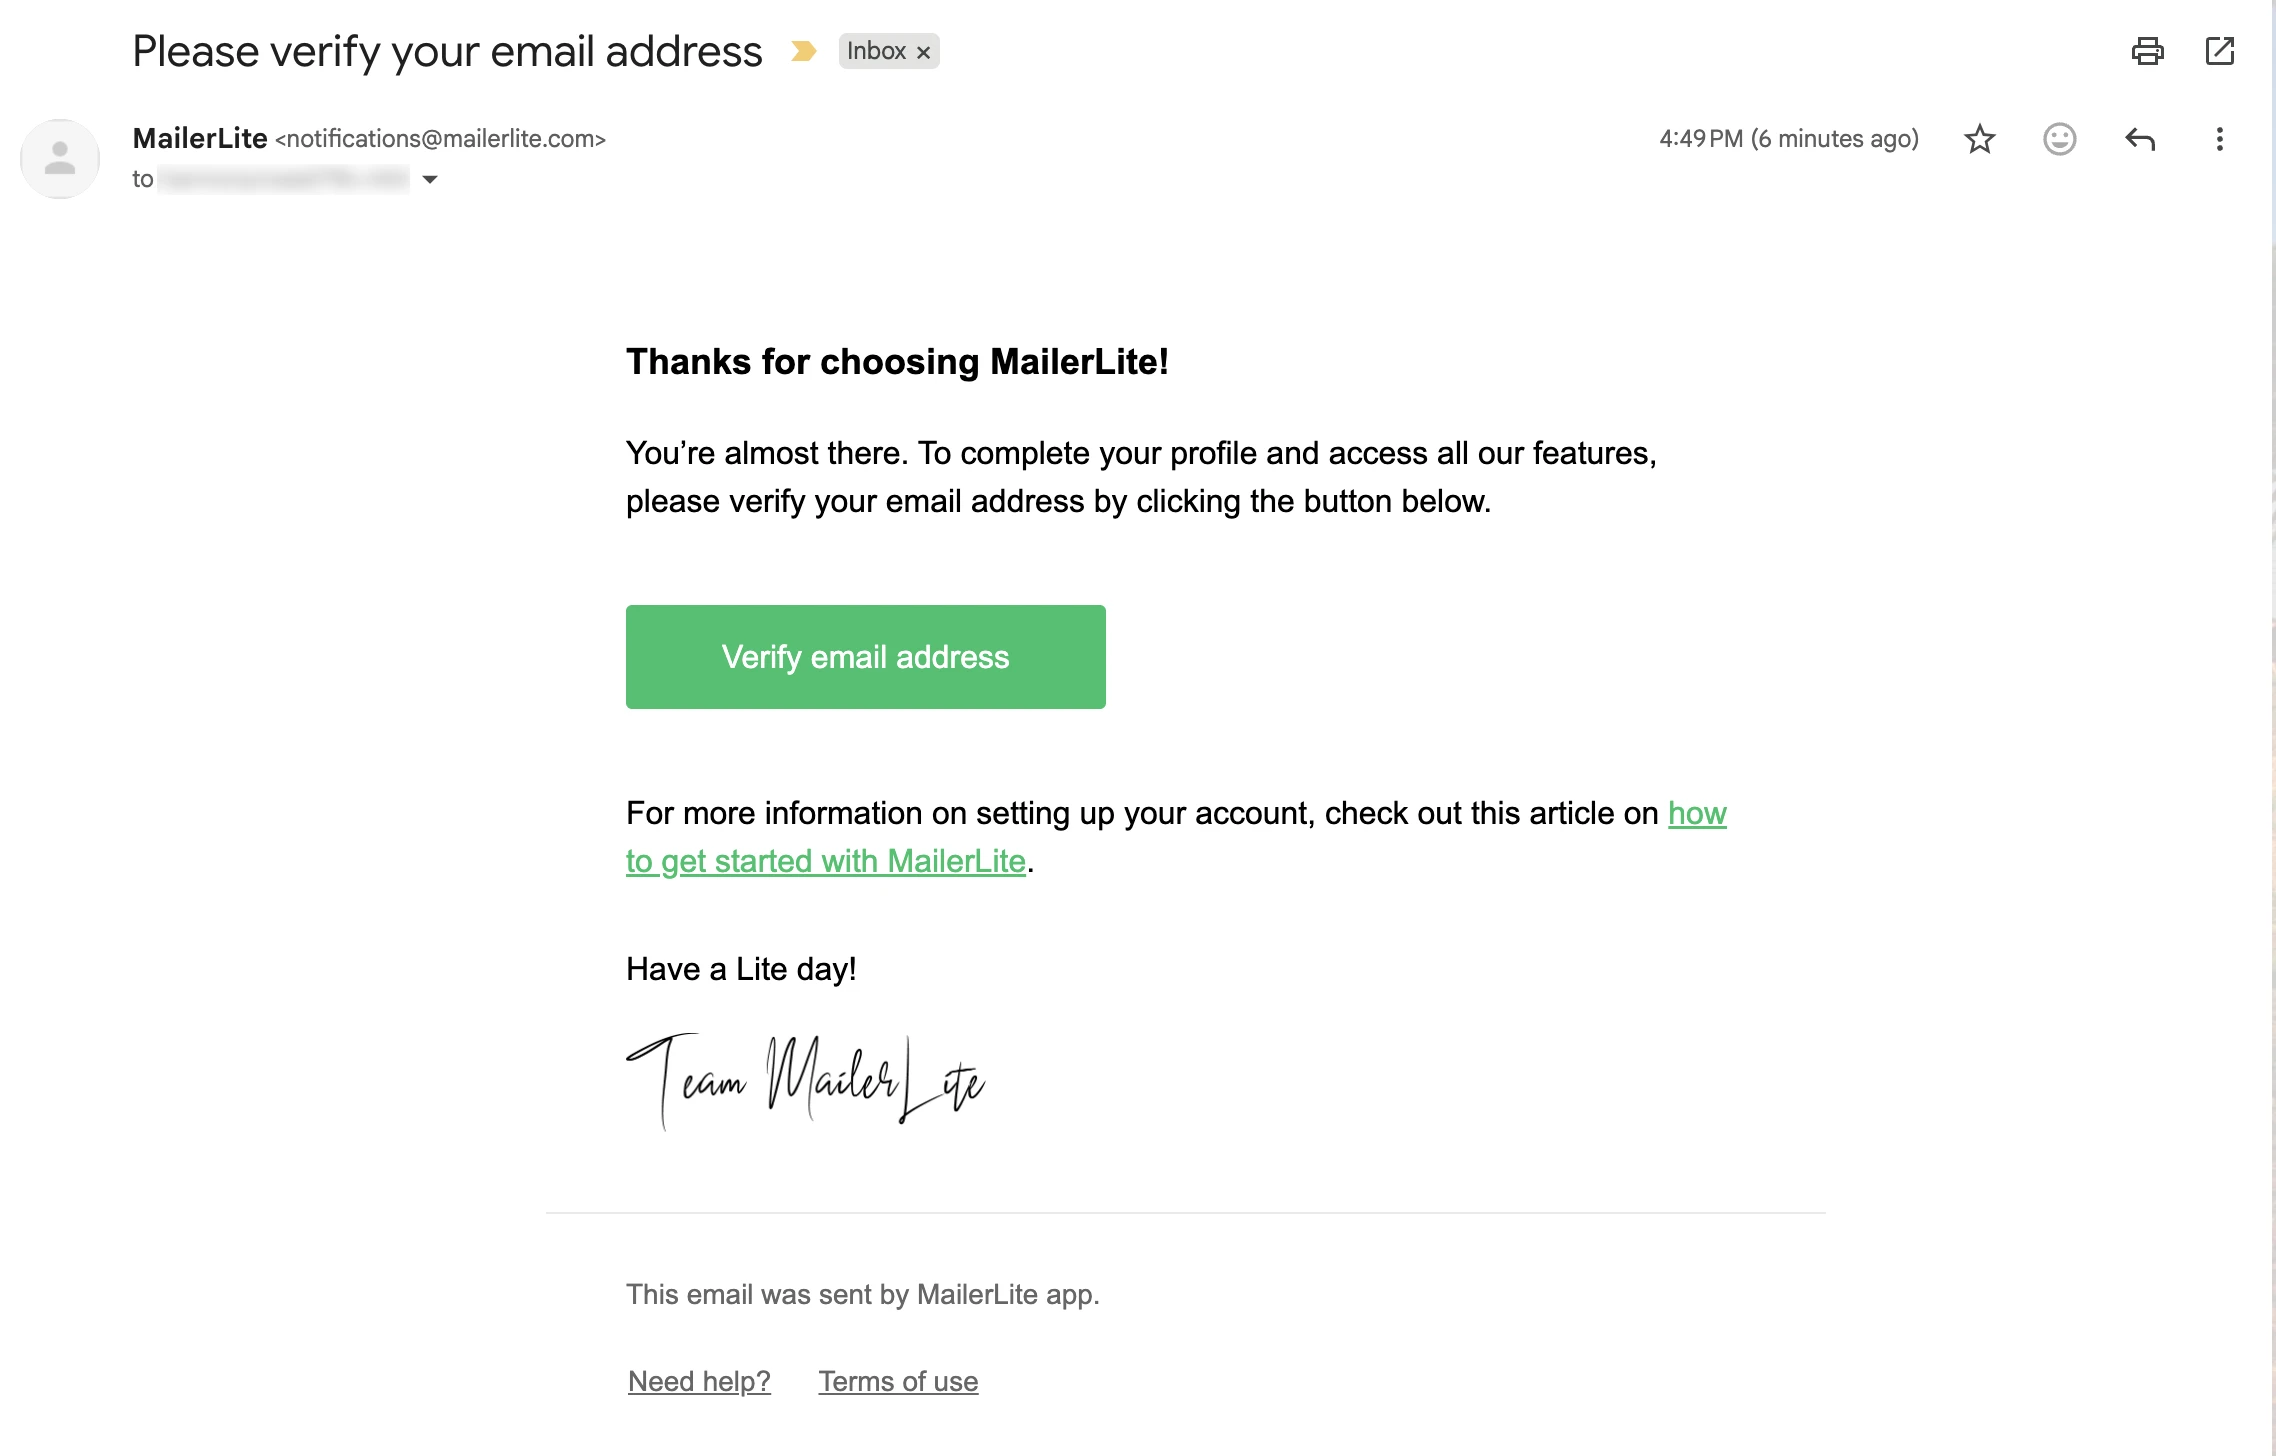Remove the Inbox label
This screenshot has height=1456, width=2276.
click(924, 52)
